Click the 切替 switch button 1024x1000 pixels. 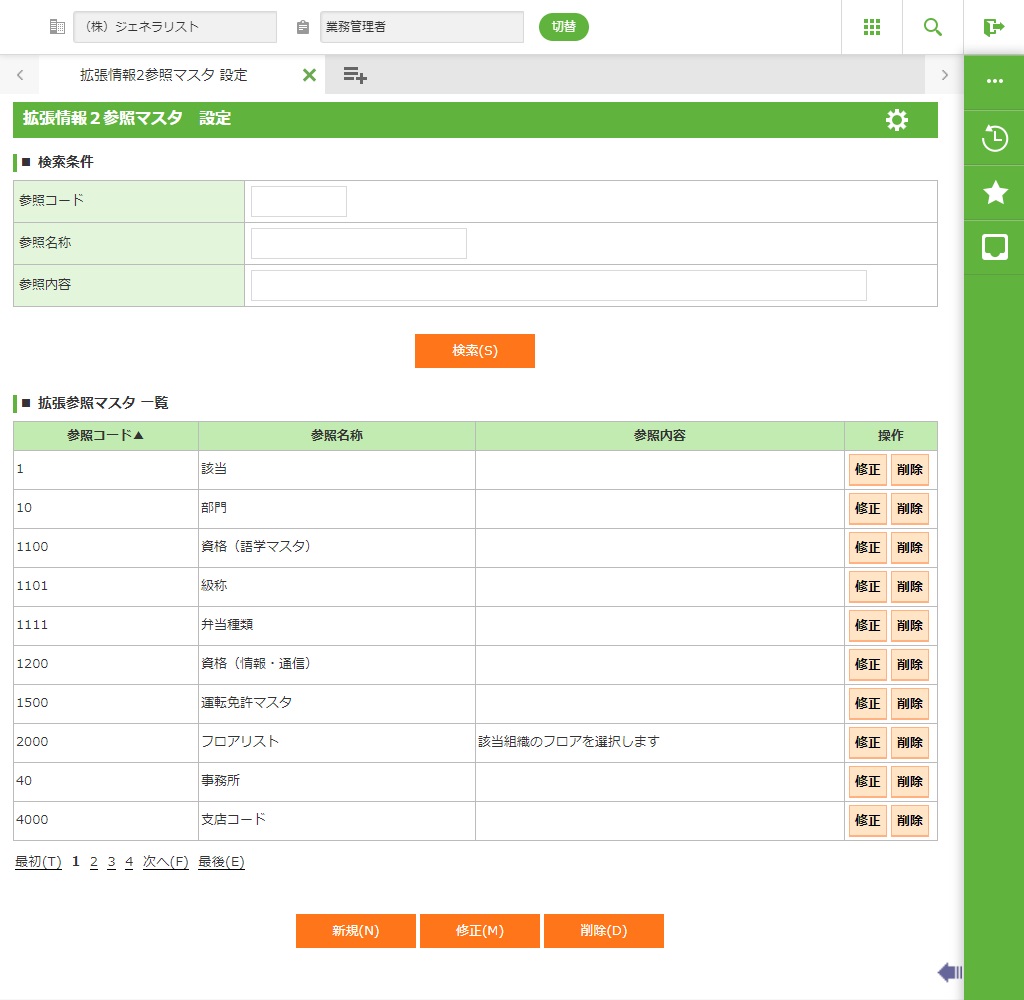click(563, 27)
